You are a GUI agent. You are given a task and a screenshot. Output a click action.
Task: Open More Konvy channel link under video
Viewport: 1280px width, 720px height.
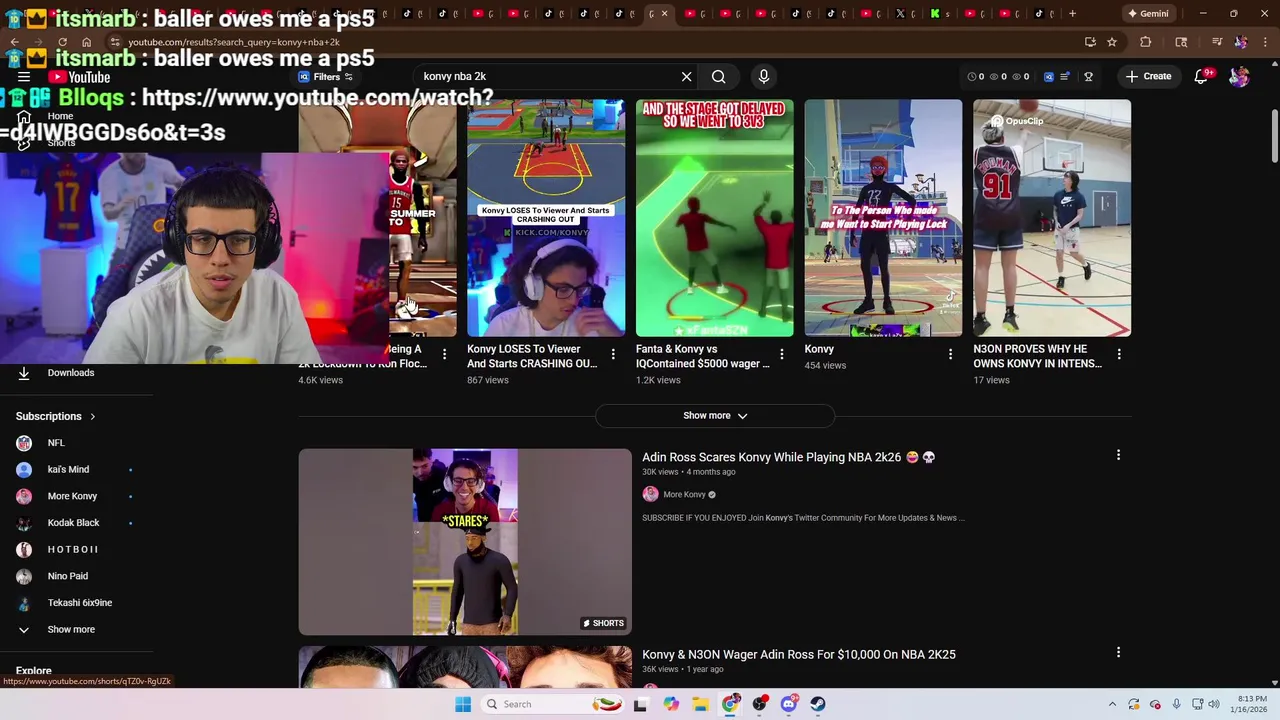tap(684, 494)
